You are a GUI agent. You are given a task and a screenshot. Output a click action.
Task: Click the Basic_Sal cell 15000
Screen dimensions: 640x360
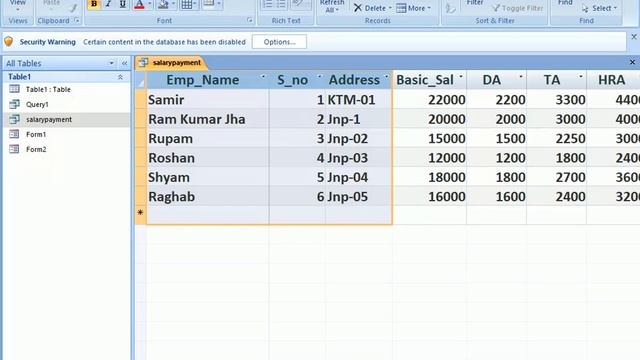(x=430, y=138)
